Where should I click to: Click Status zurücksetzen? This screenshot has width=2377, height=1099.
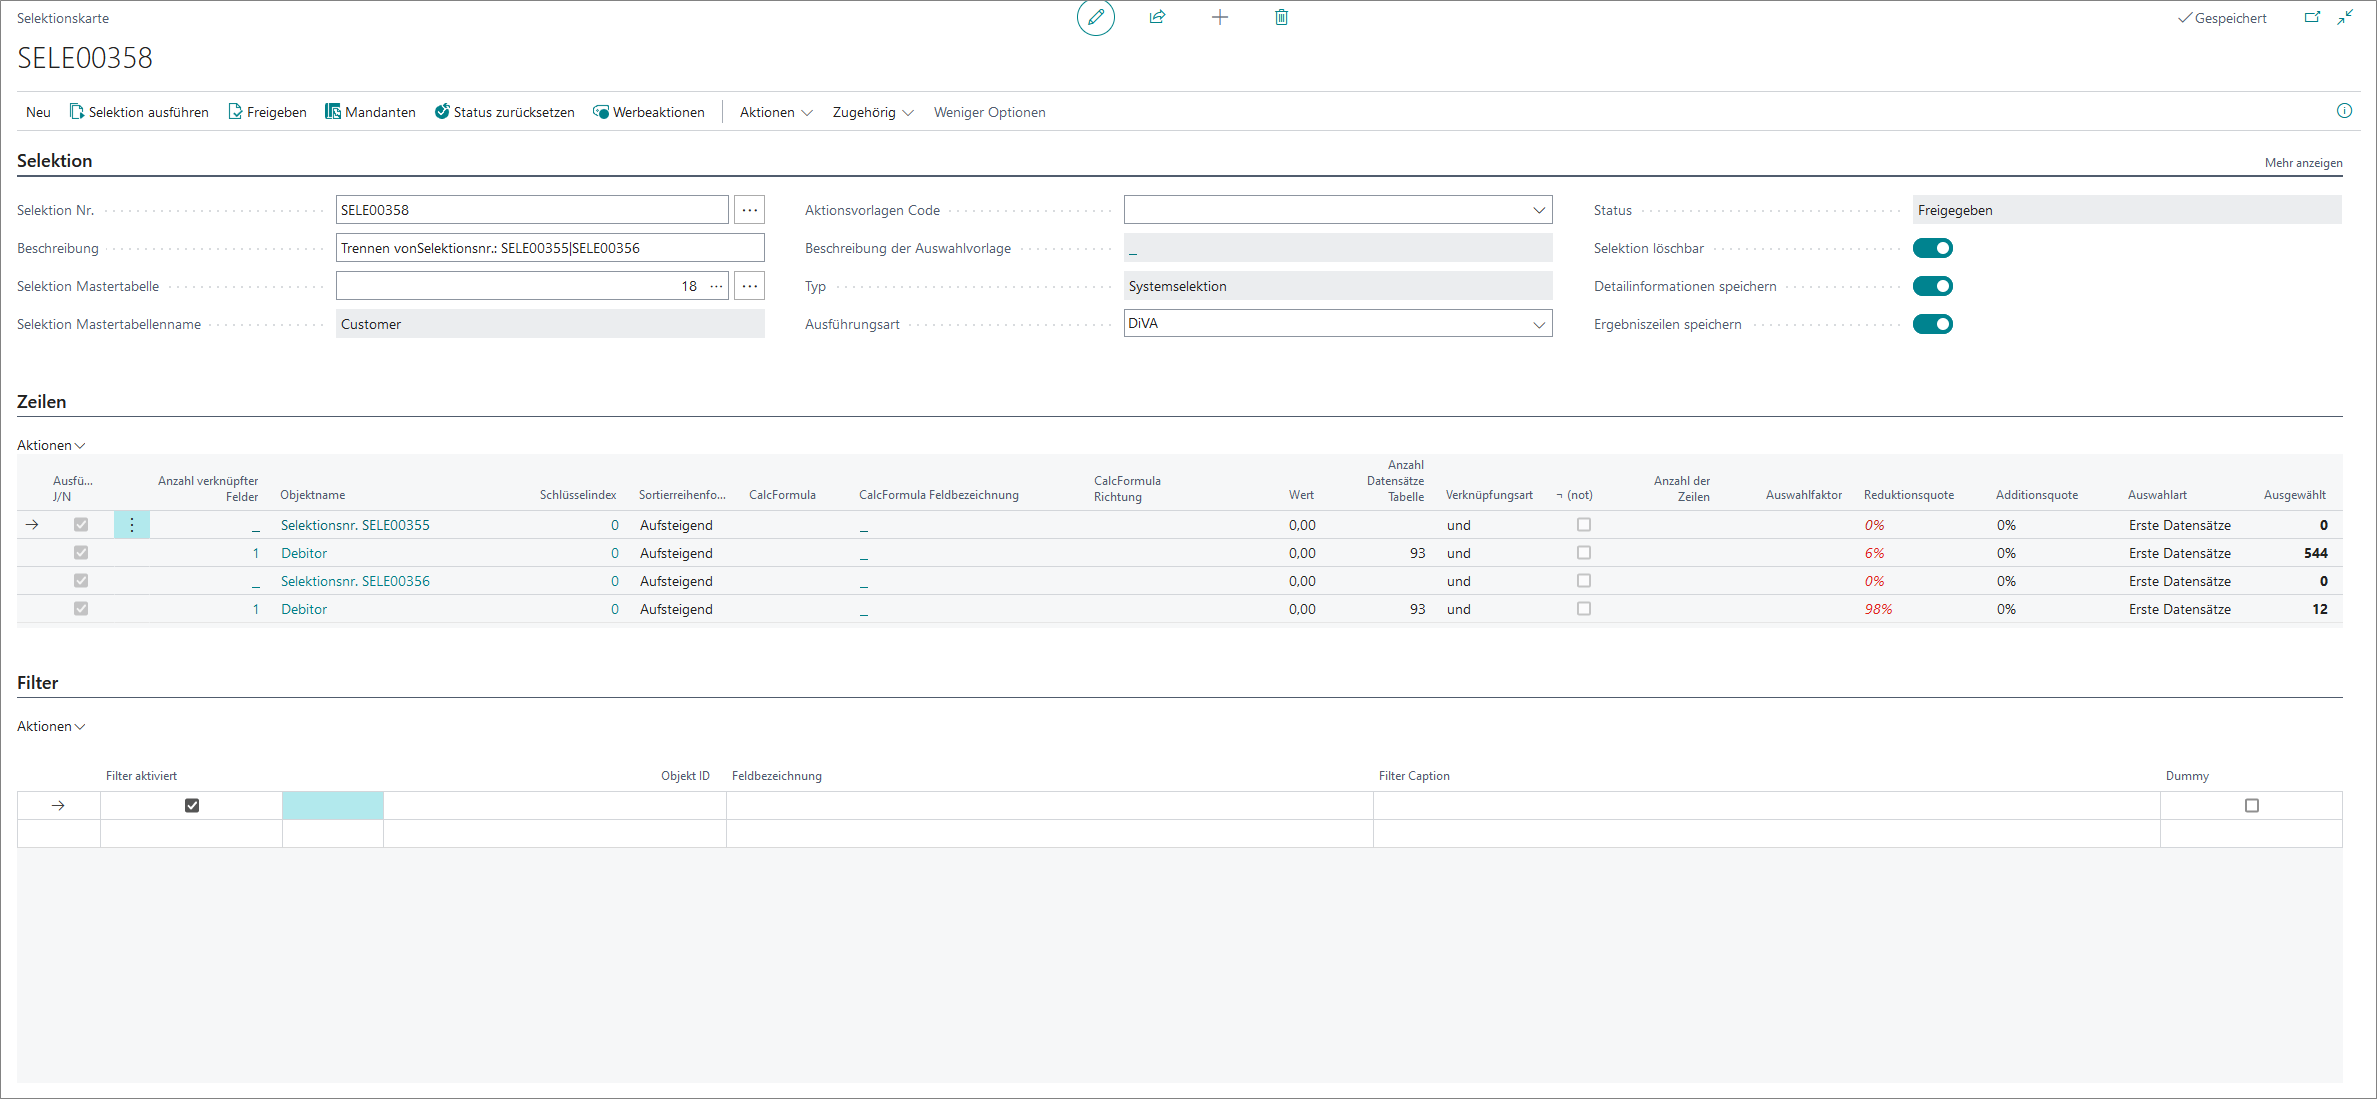(x=504, y=112)
